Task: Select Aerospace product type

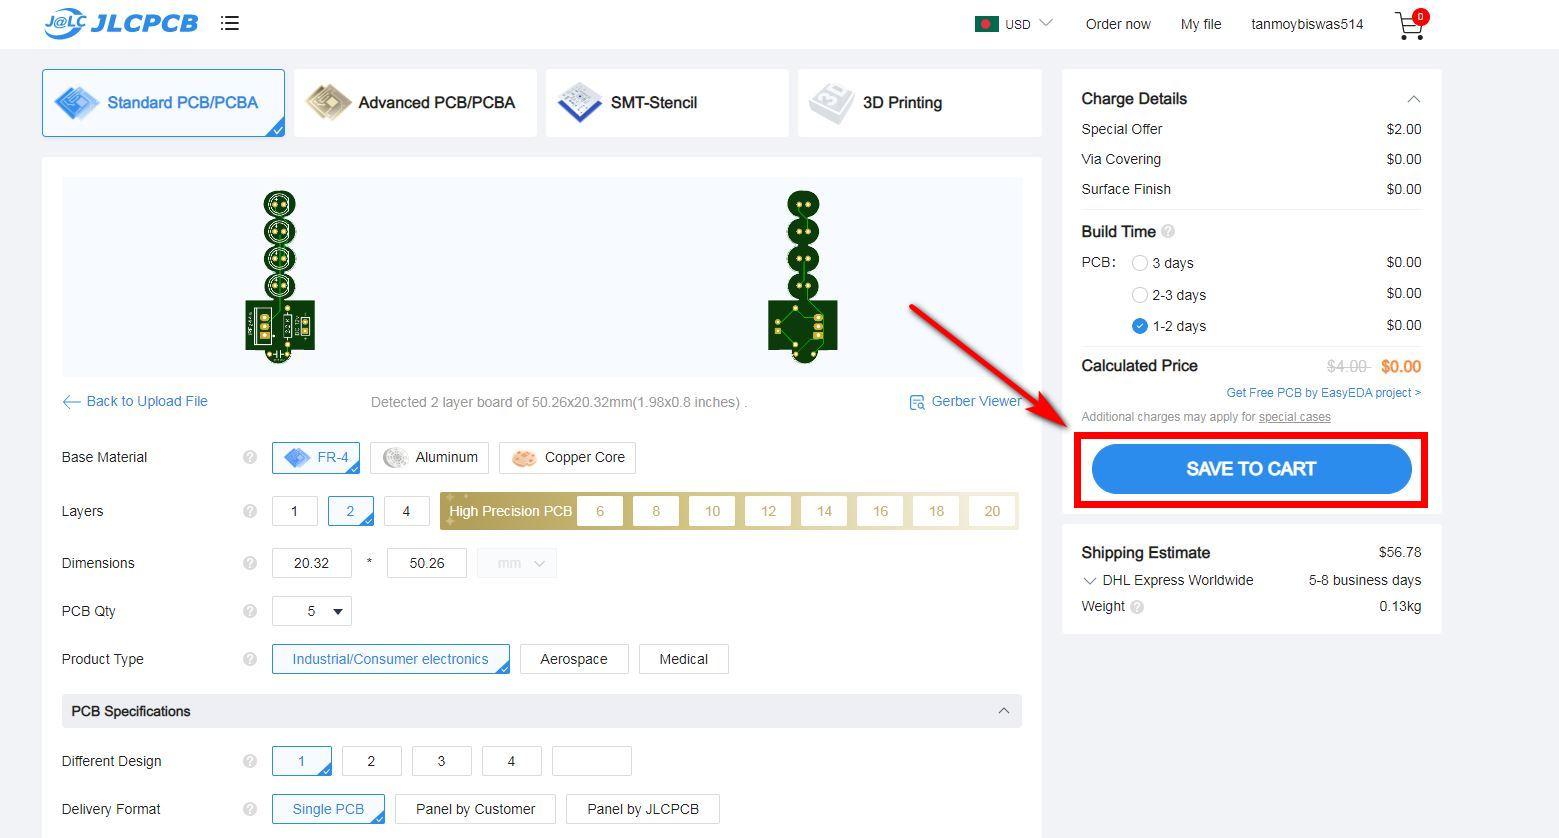Action: click(x=574, y=659)
